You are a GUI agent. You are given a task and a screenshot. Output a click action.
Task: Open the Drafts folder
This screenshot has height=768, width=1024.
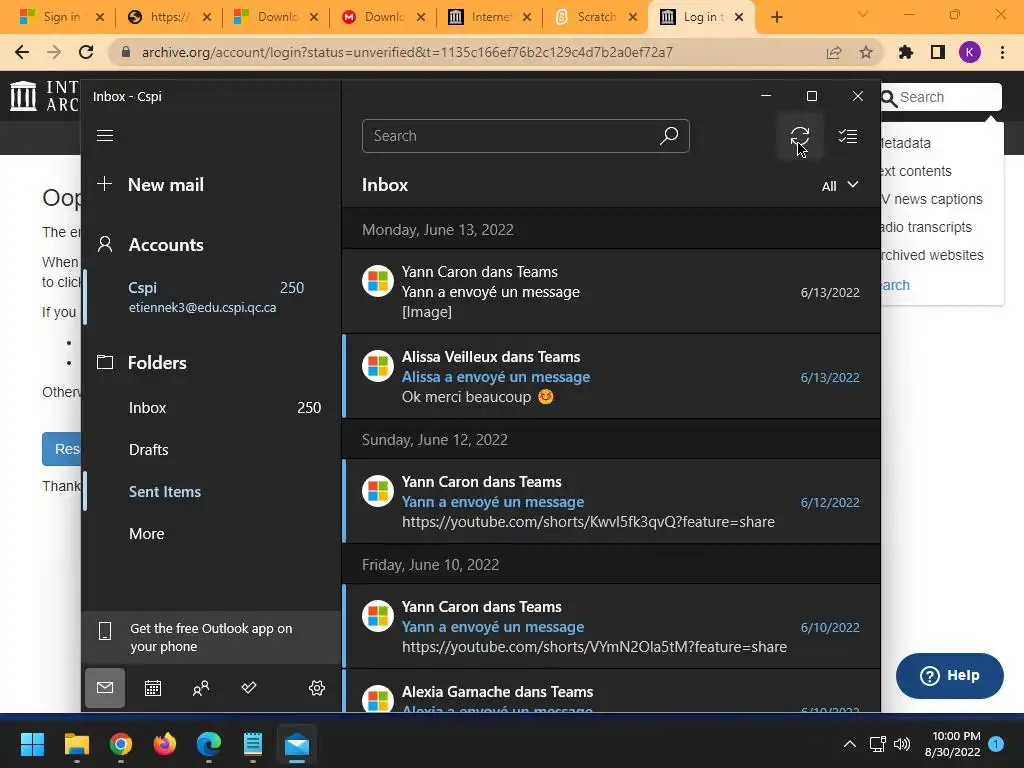pos(212,449)
